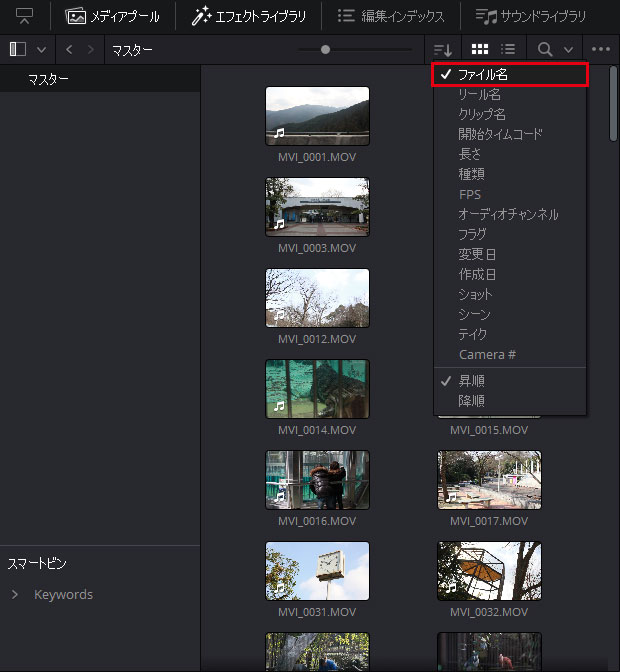The image size is (620, 672).
Task: Open the エフェクトライブラリ panel
Action: tap(249, 16)
